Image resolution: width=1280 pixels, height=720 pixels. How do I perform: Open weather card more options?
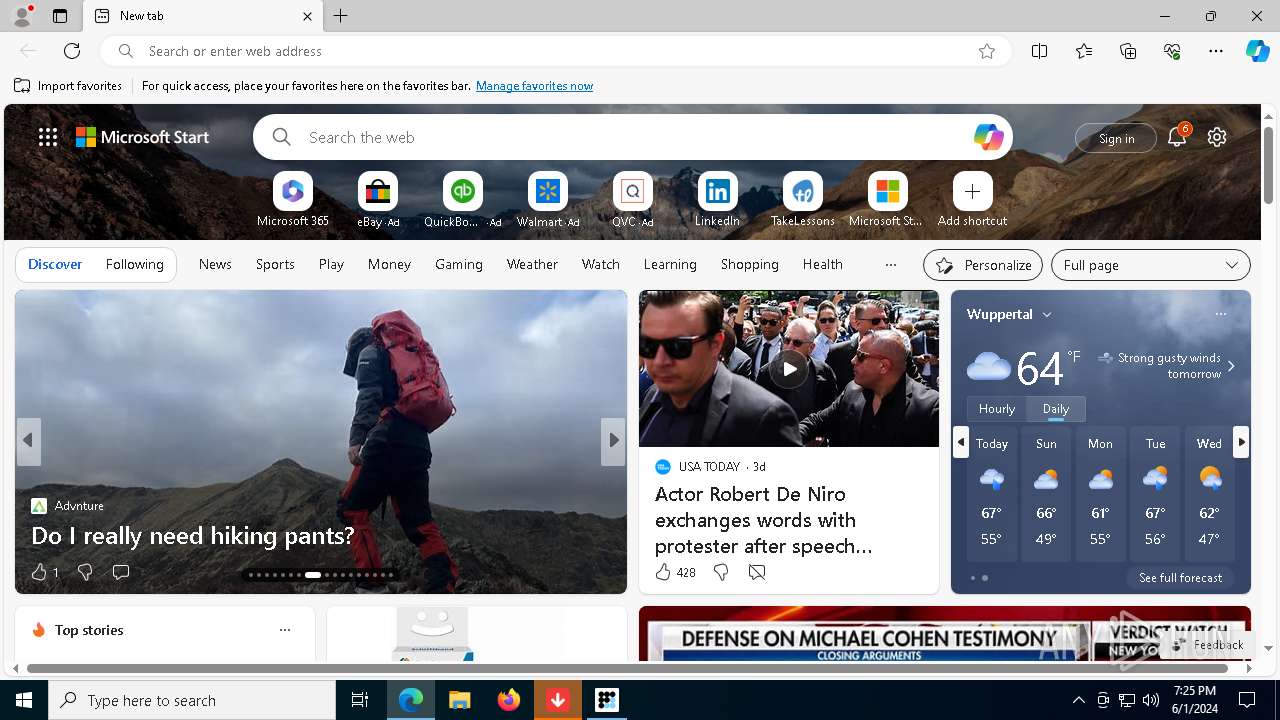click(x=1220, y=314)
